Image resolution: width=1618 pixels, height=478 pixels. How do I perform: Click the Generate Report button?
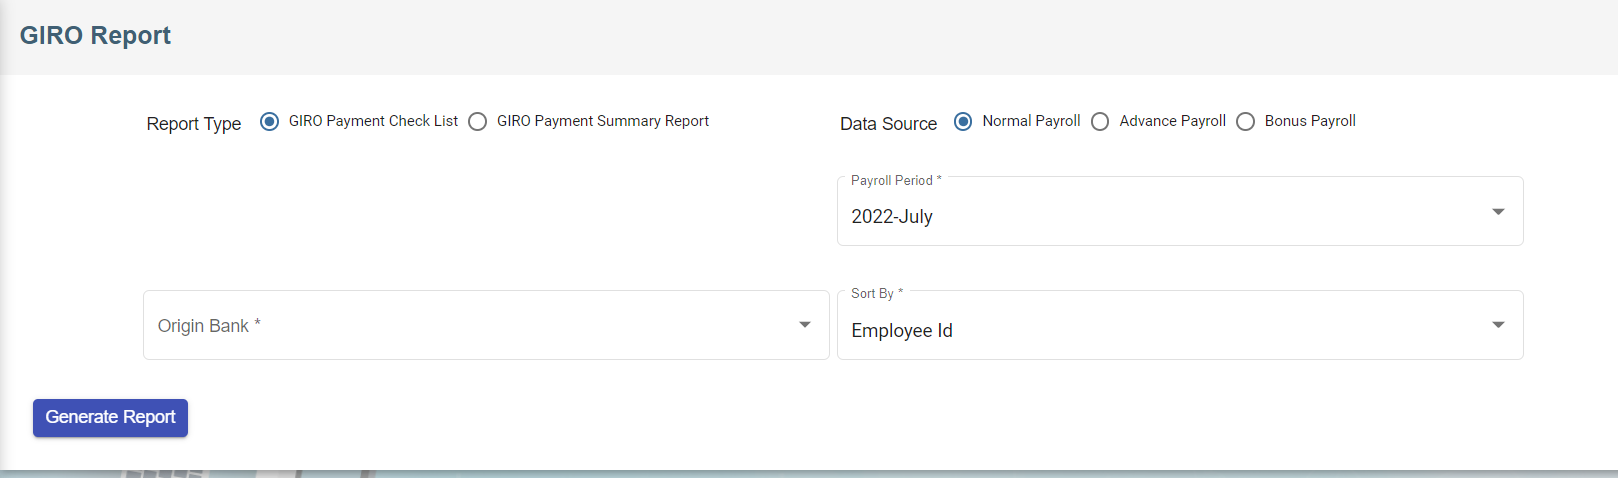(110, 418)
